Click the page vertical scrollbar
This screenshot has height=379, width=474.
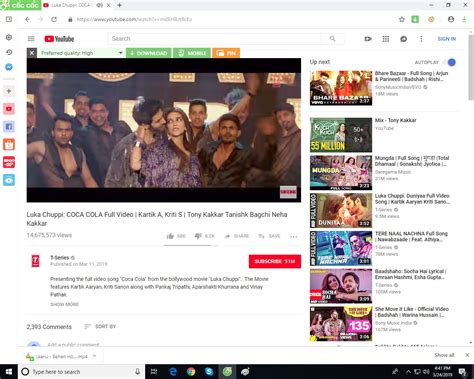point(471,67)
